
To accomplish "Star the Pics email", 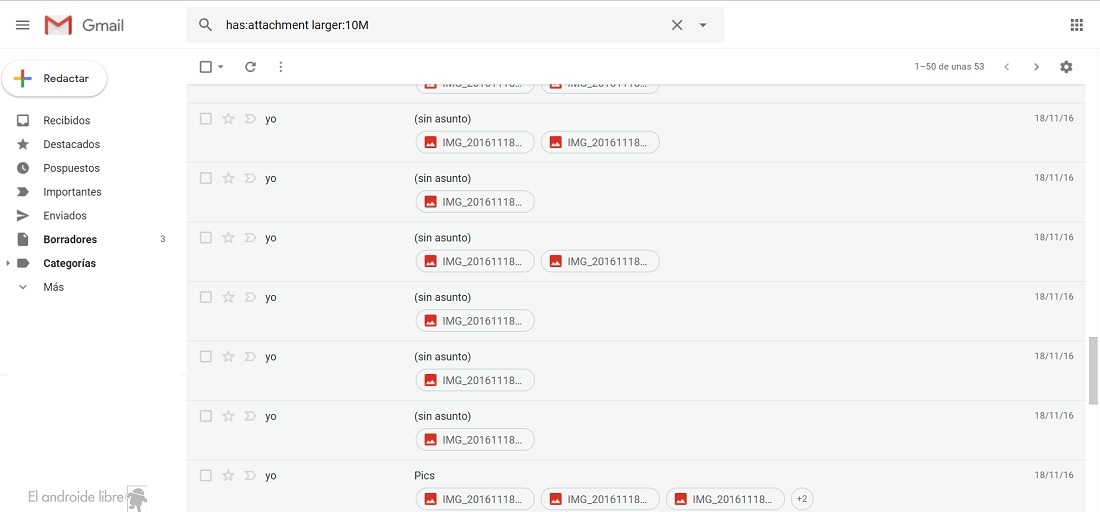I will click(x=228, y=476).
